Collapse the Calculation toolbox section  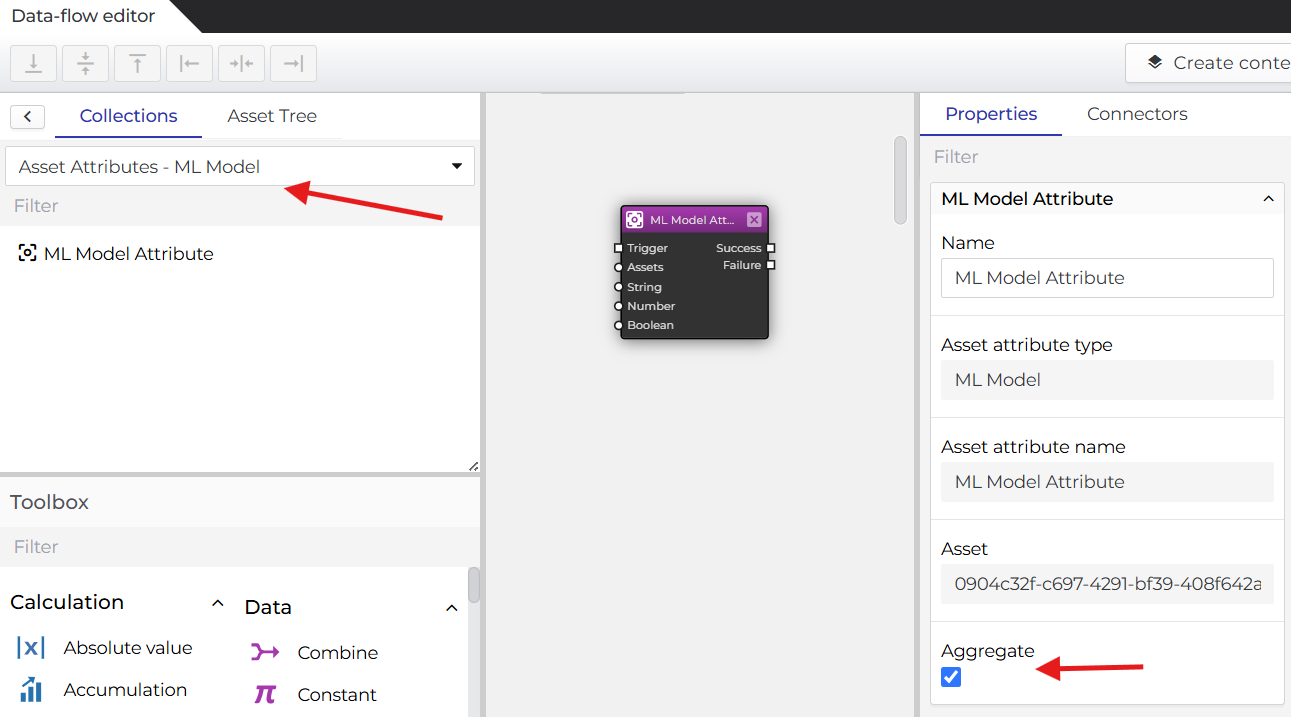[218, 603]
